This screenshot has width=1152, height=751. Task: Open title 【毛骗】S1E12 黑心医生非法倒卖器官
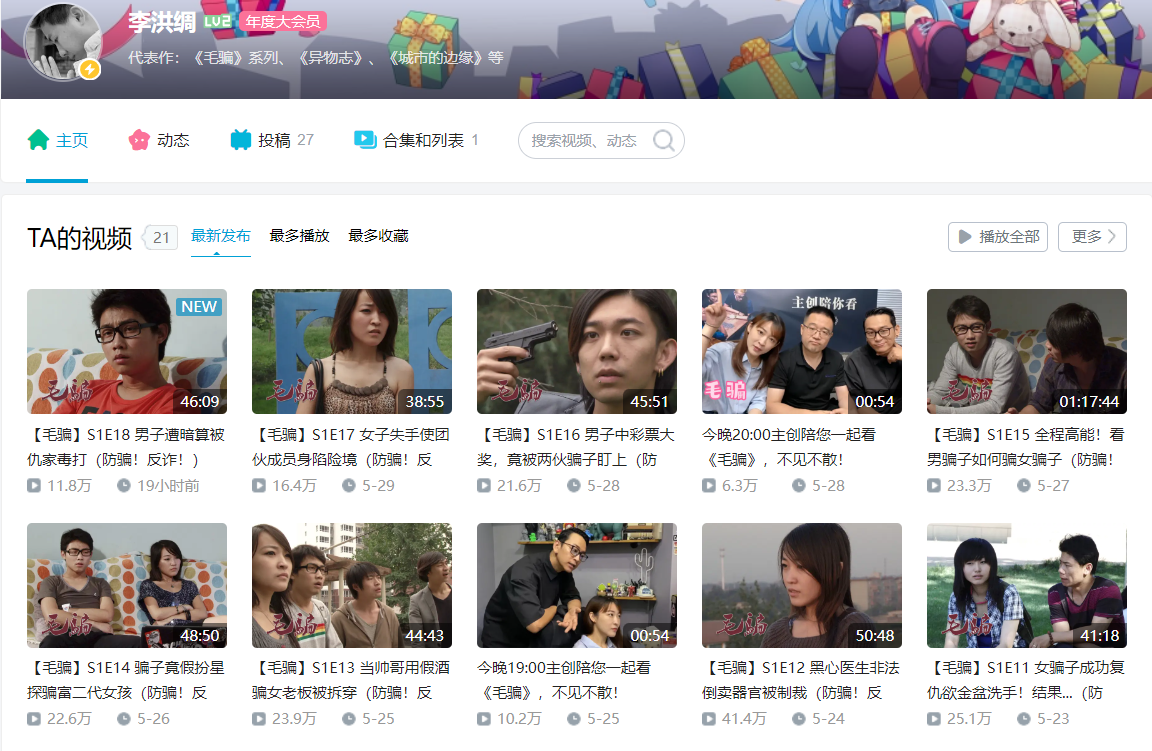pos(801,680)
